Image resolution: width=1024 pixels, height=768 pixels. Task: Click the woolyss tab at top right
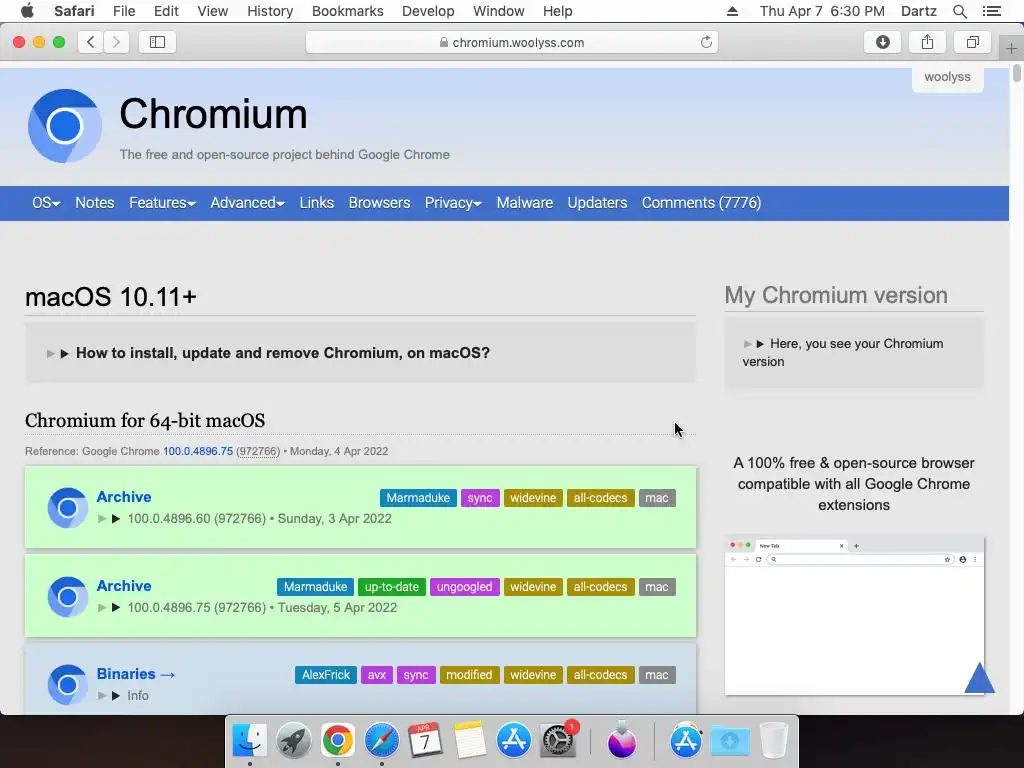pyautogui.click(x=948, y=77)
